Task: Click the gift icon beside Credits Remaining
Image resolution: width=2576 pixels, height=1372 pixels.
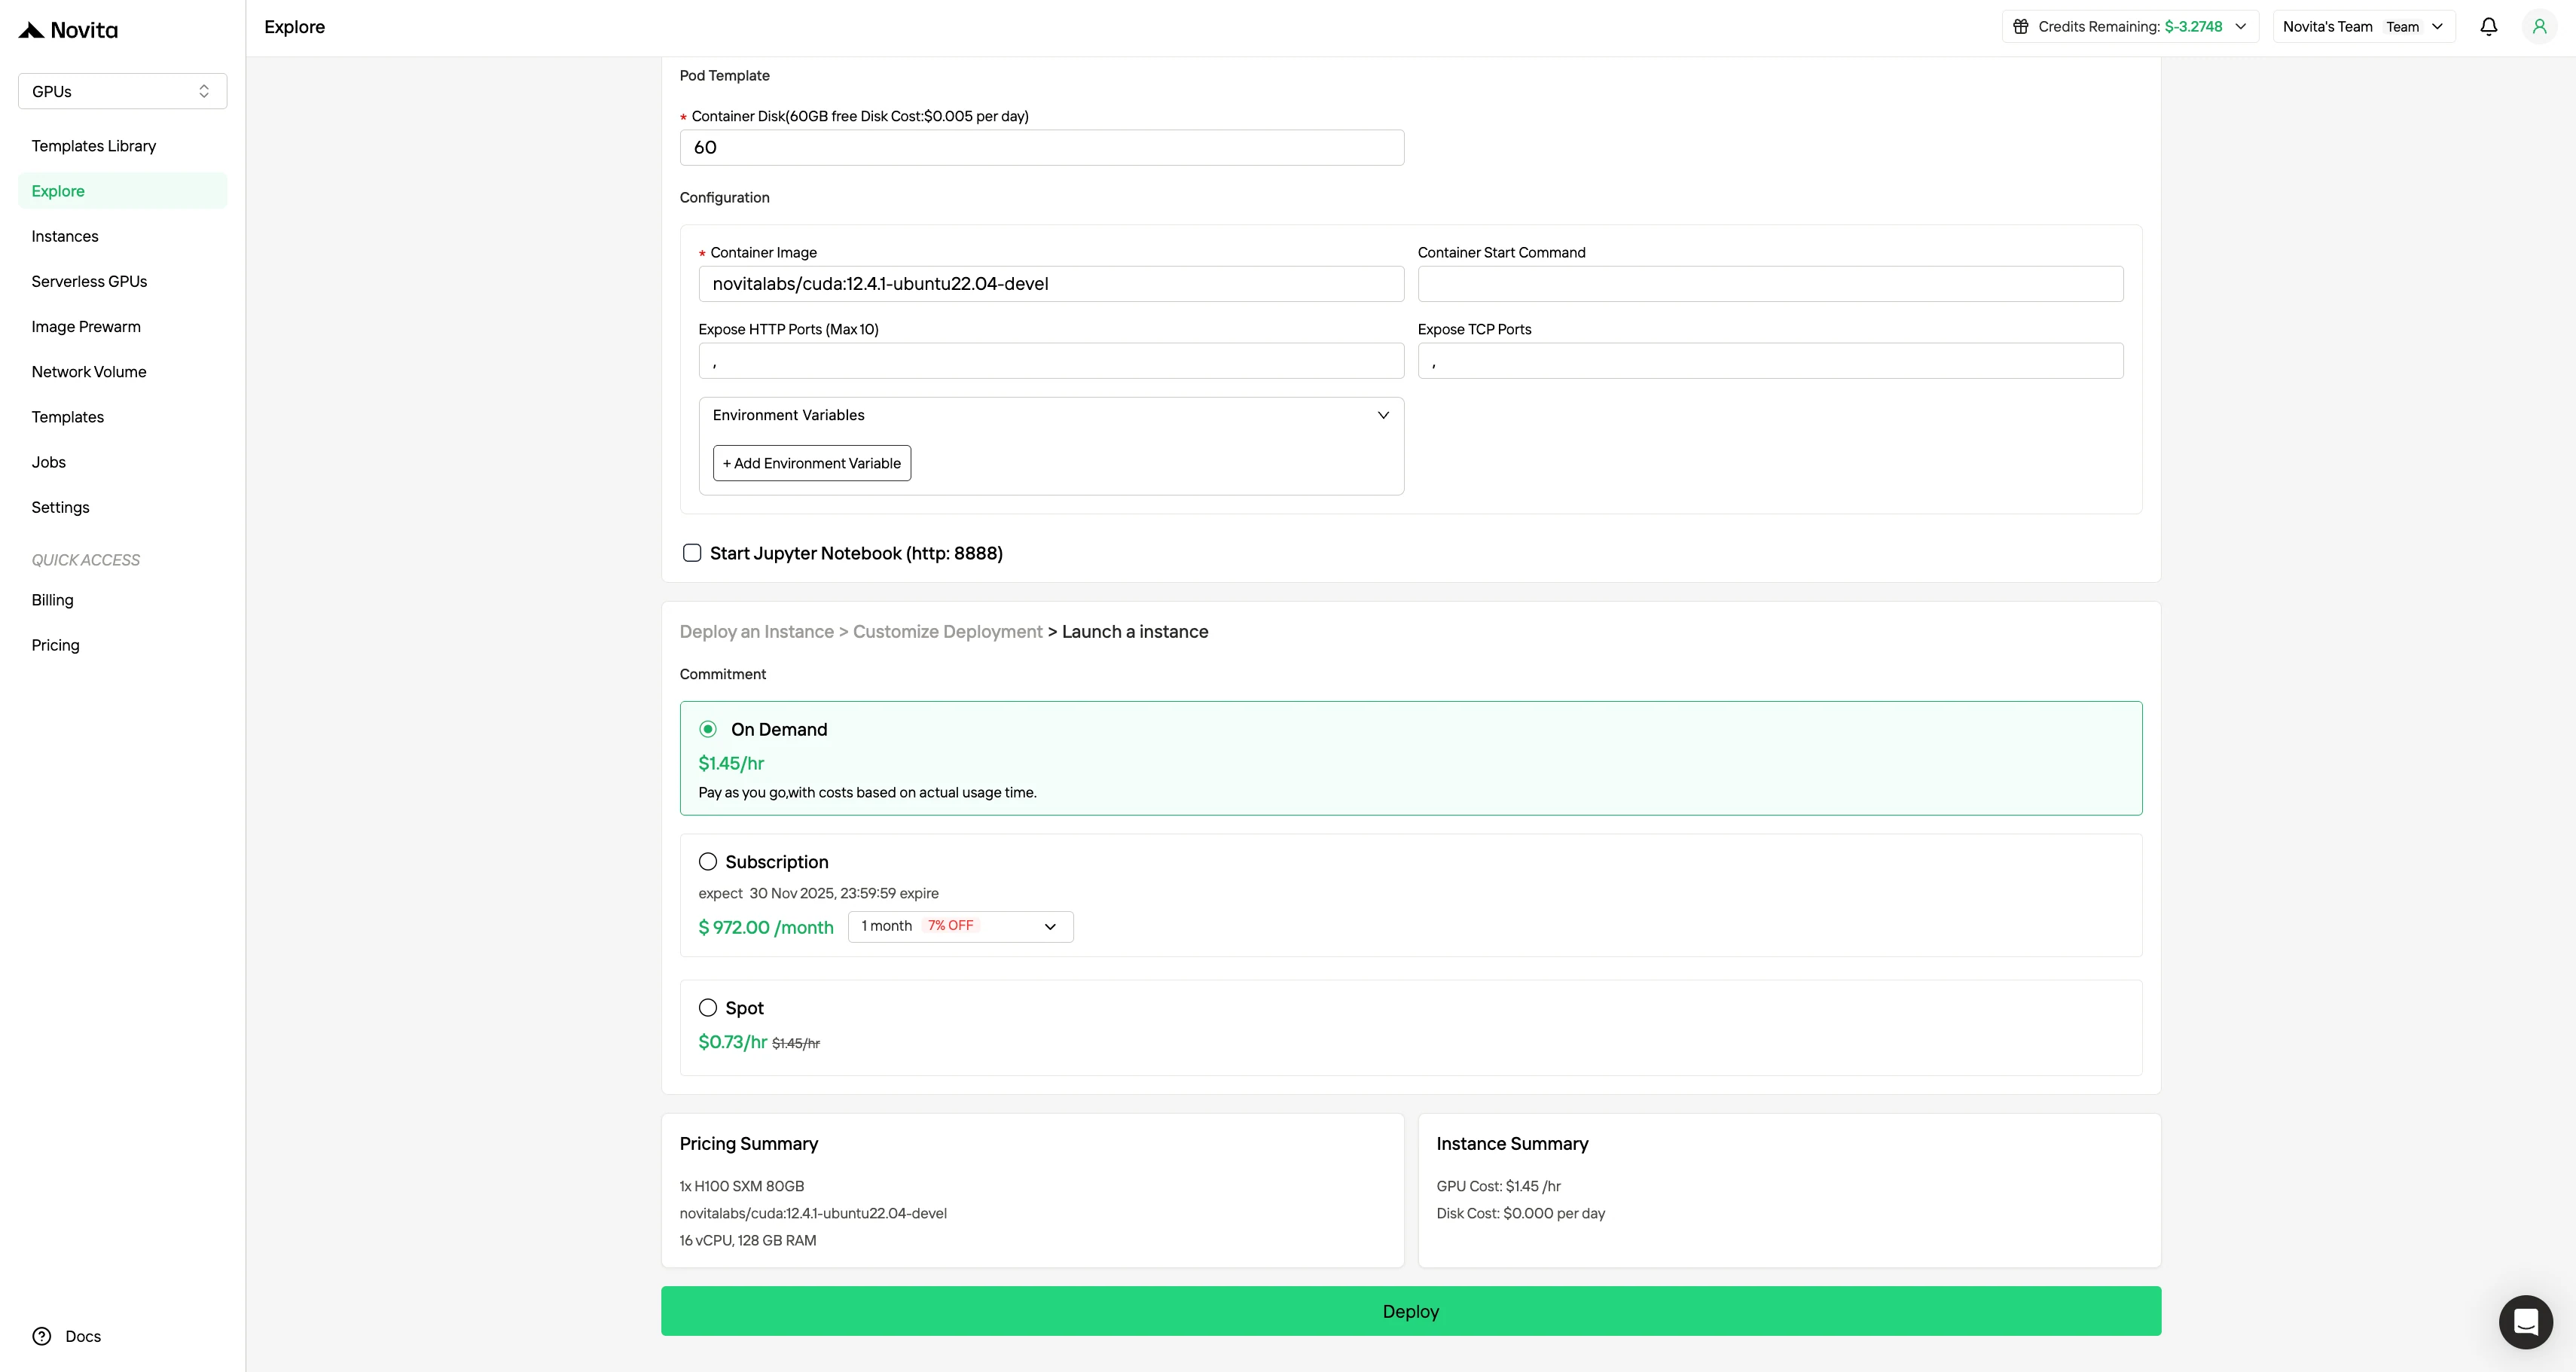Action: click(x=2020, y=27)
